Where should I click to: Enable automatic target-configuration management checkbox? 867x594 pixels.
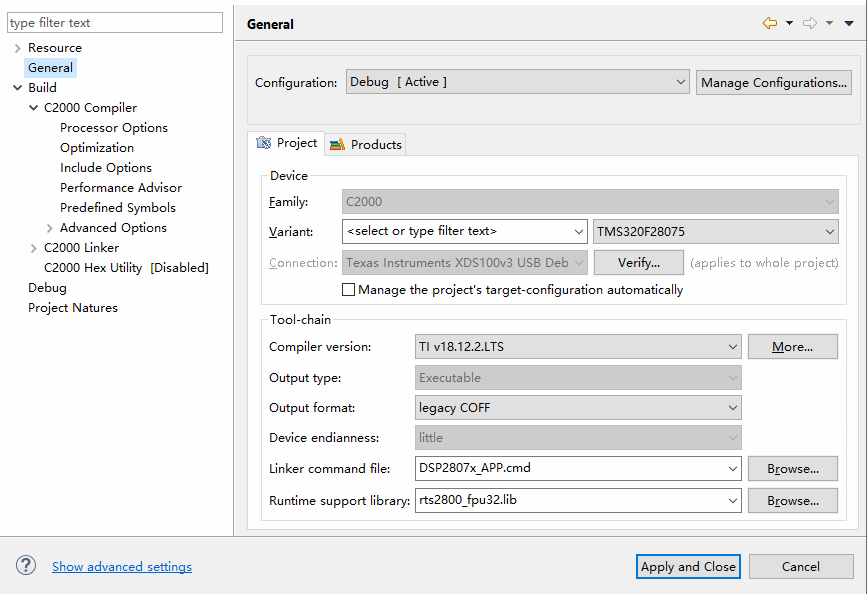[x=349, y=290]
